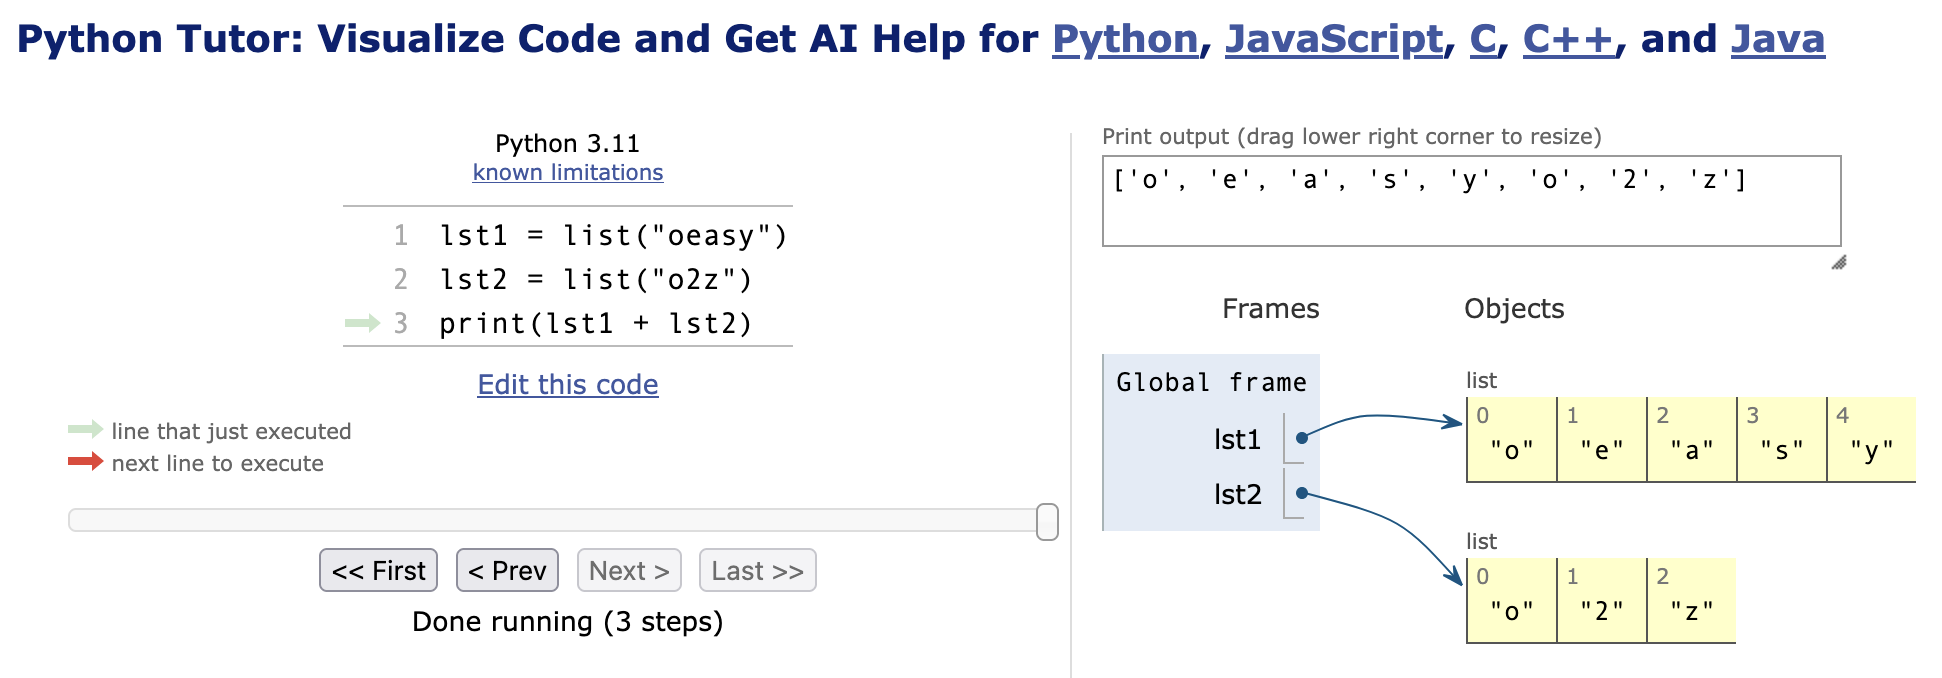Follow the Python link in the heading
The height and width of the screenshot is (678, 1942).
tap(1125, 40)
